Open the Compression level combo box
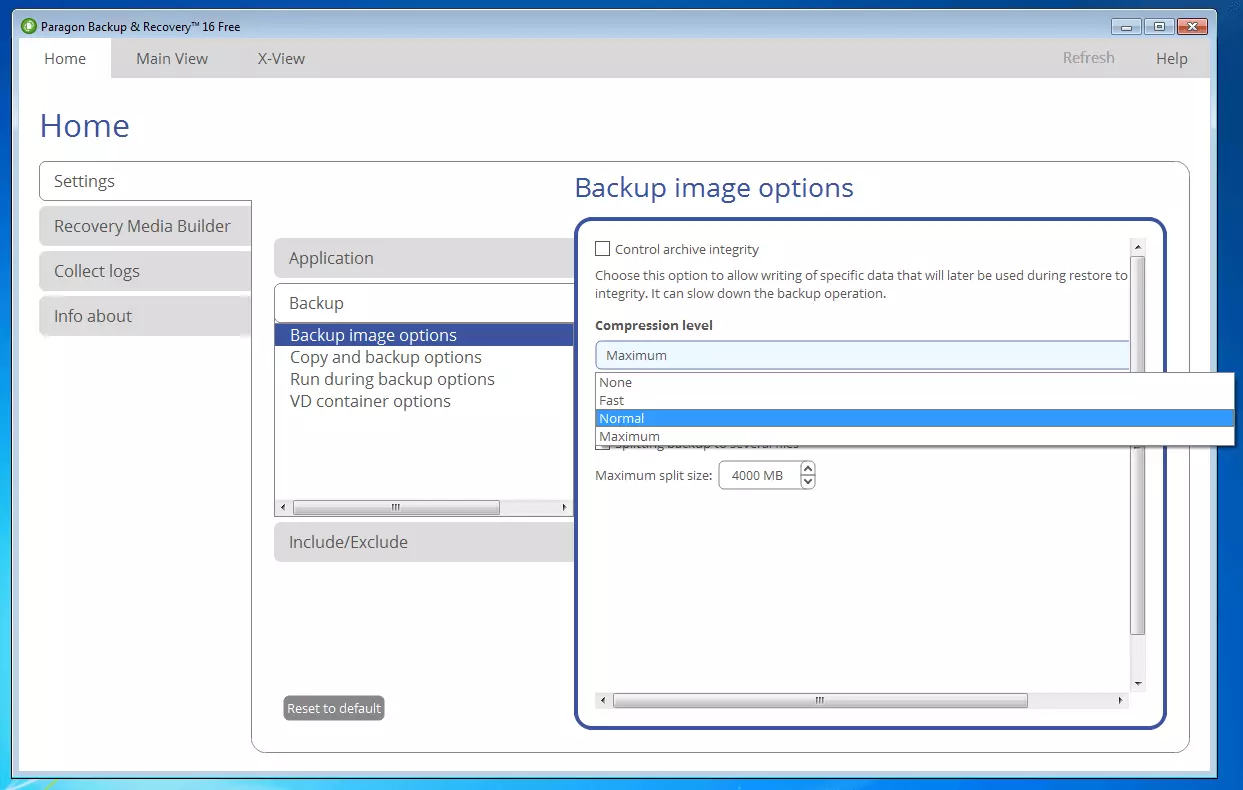The height and width of the screenshot is (790, 1243). [x=862, y=355]
